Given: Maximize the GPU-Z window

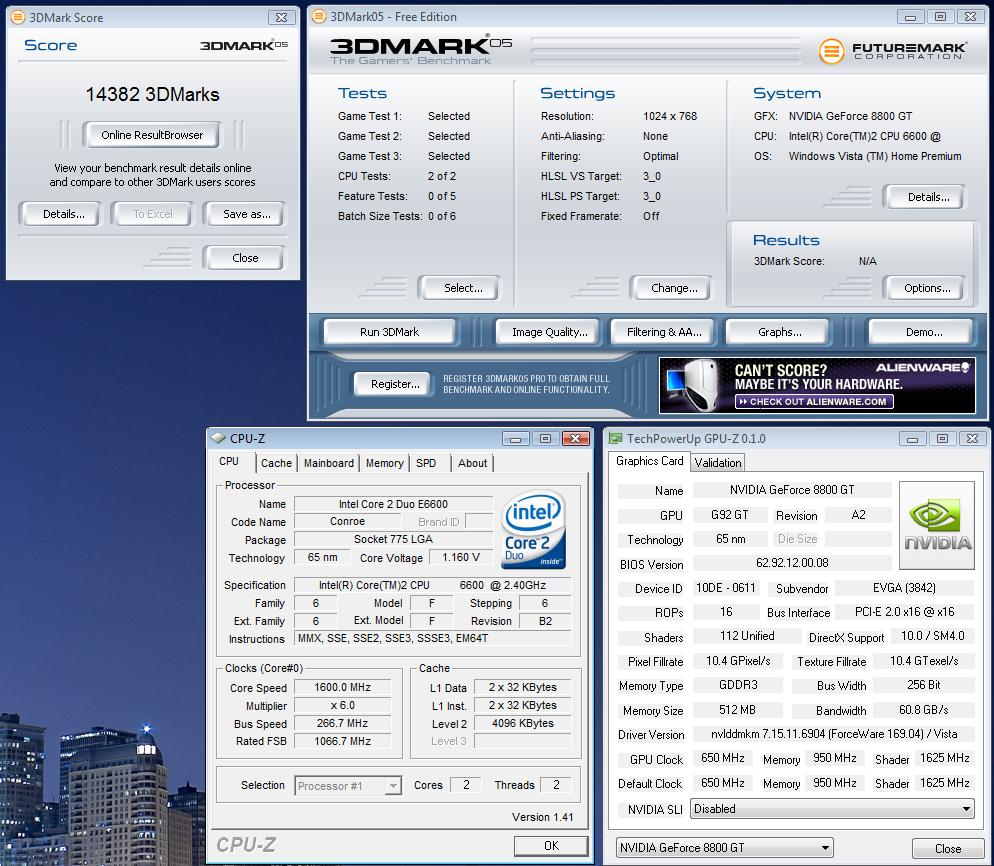Looking at the screenshot, I should 942,439.
